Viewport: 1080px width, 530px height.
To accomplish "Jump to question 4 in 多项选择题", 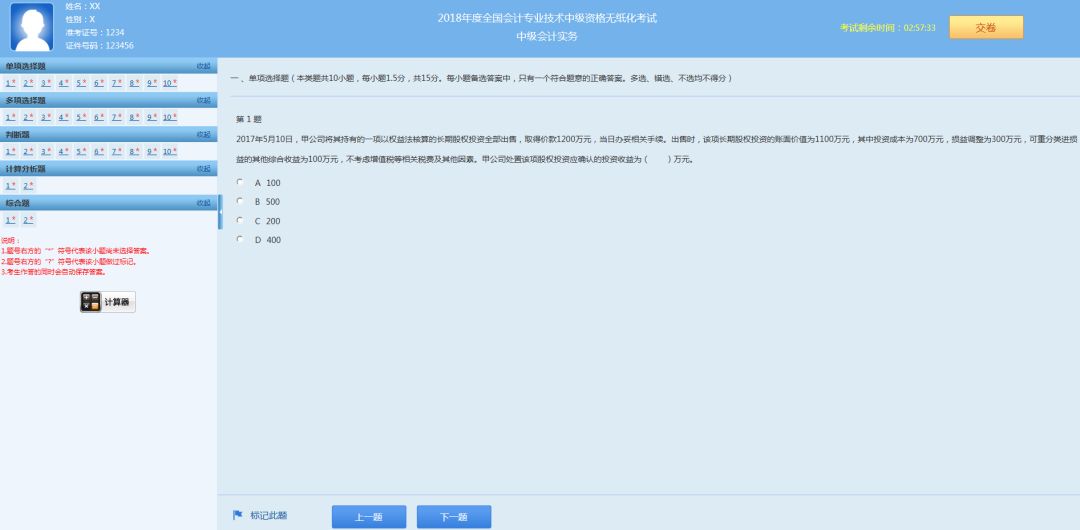I will pyautogui.click(x=63, y=117).
